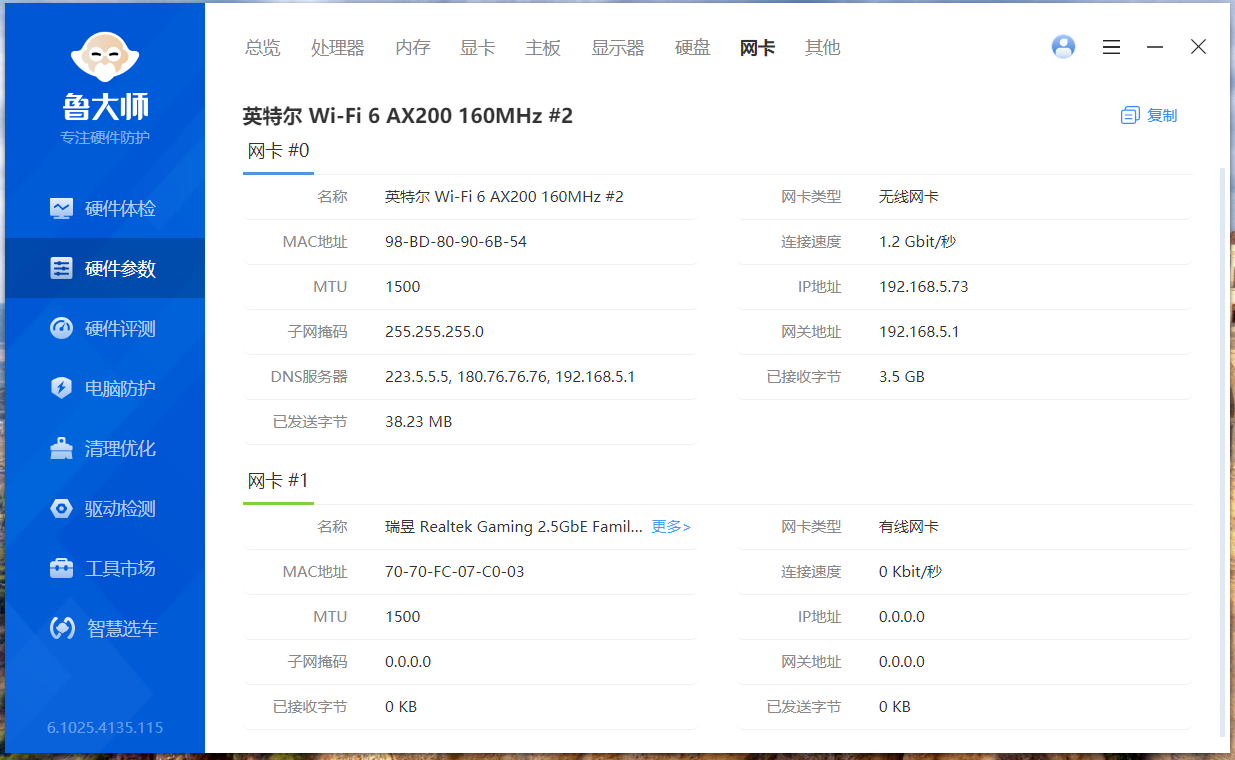Click the 专注硬件防护 slogan text

point(105,137)
